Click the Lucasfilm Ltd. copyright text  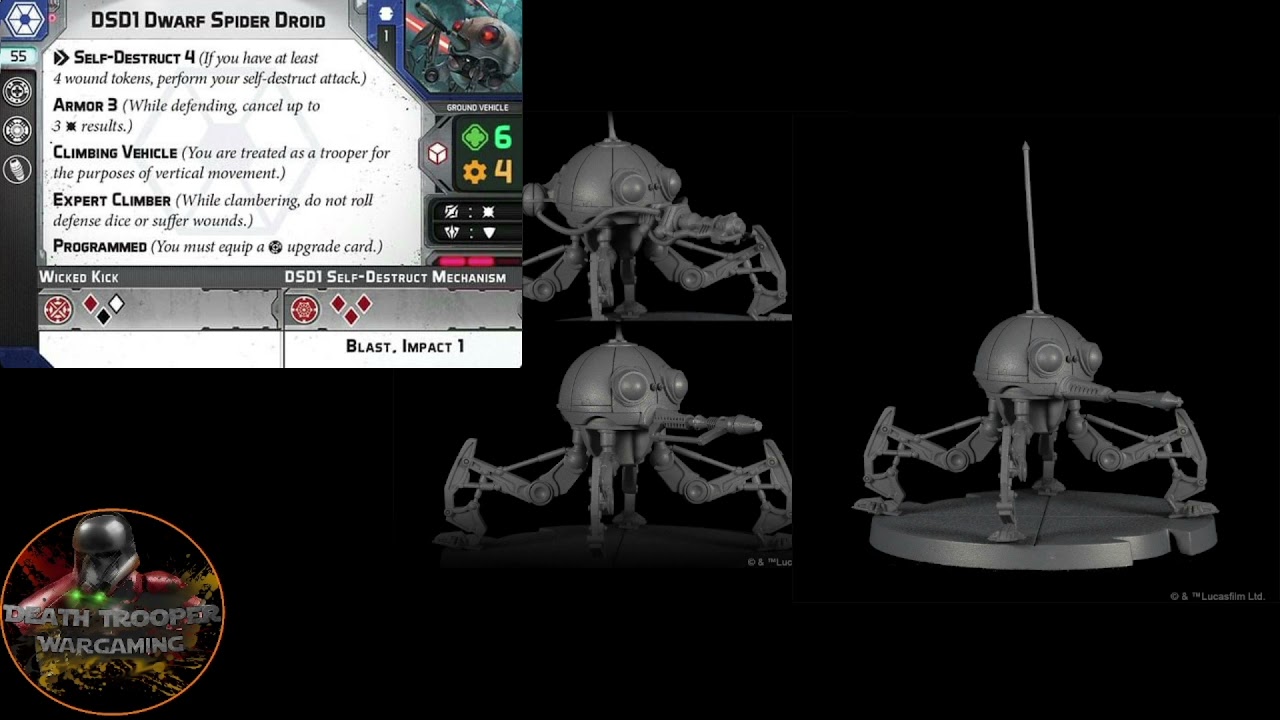tap(1218, 596)
